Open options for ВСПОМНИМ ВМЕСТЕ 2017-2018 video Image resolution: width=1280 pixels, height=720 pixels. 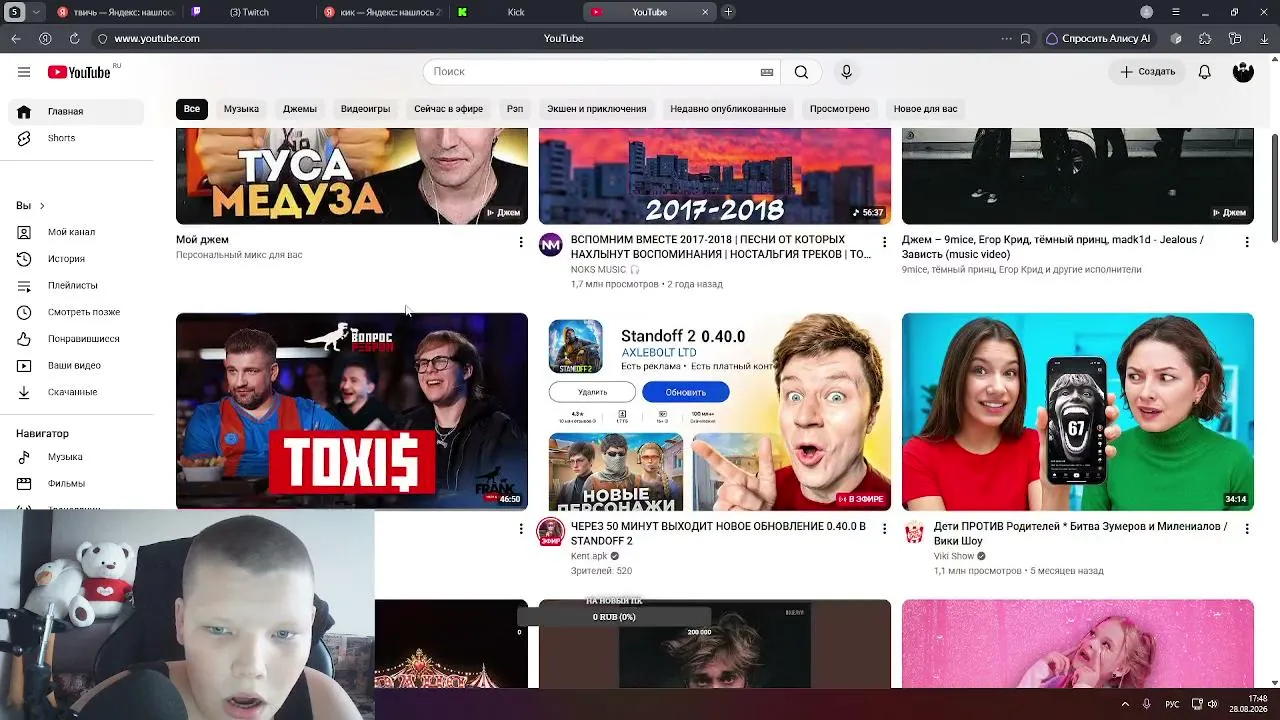click(x=883, y=242)
